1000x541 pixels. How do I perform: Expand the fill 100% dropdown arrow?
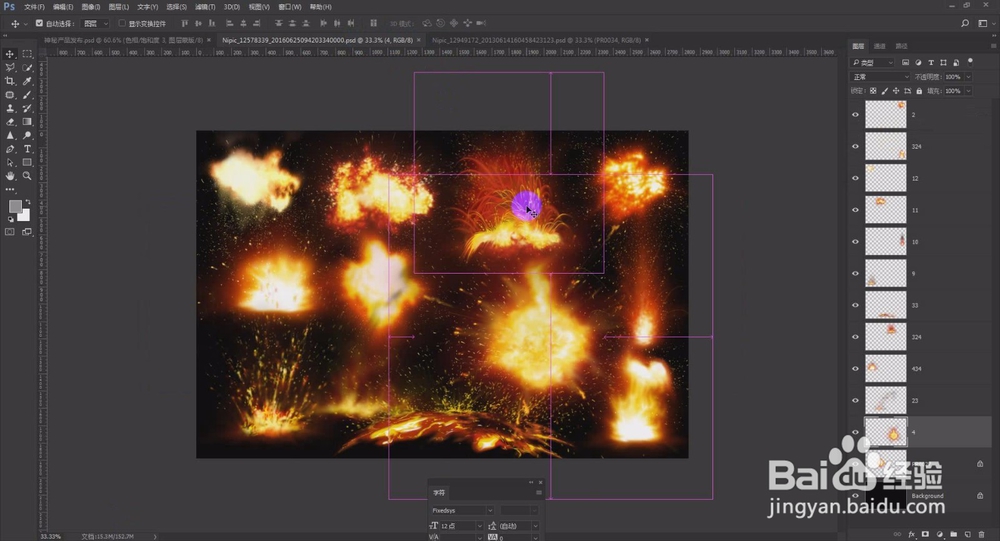[968, 91]
